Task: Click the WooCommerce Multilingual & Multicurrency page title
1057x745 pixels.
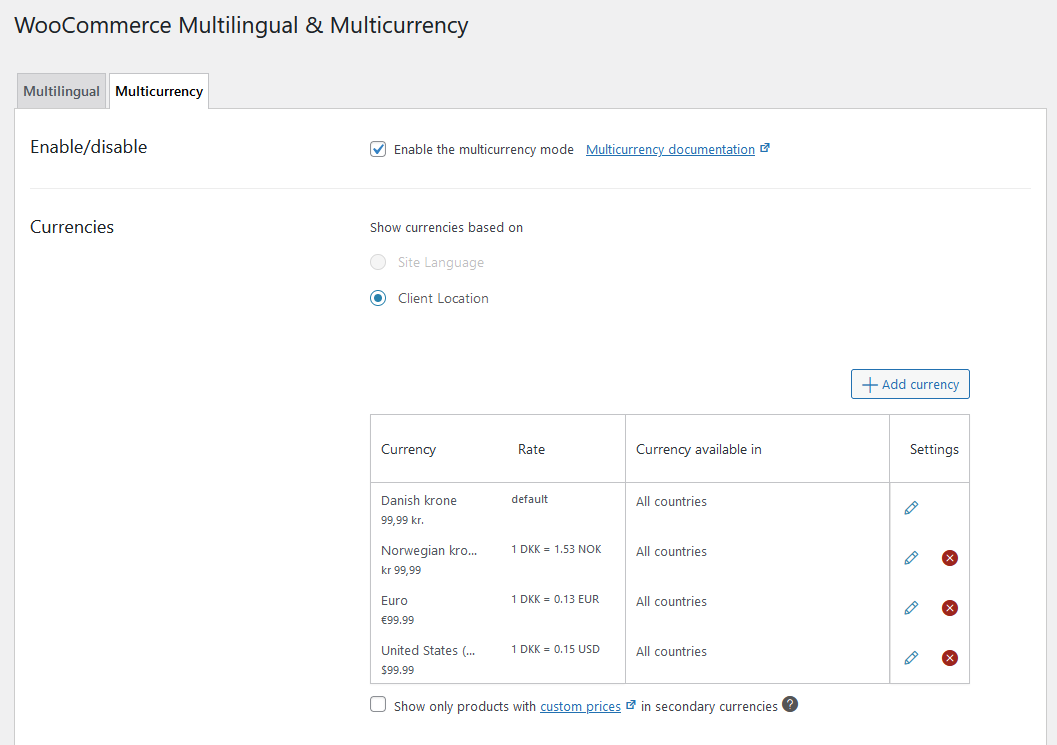Action: (241, 26)
